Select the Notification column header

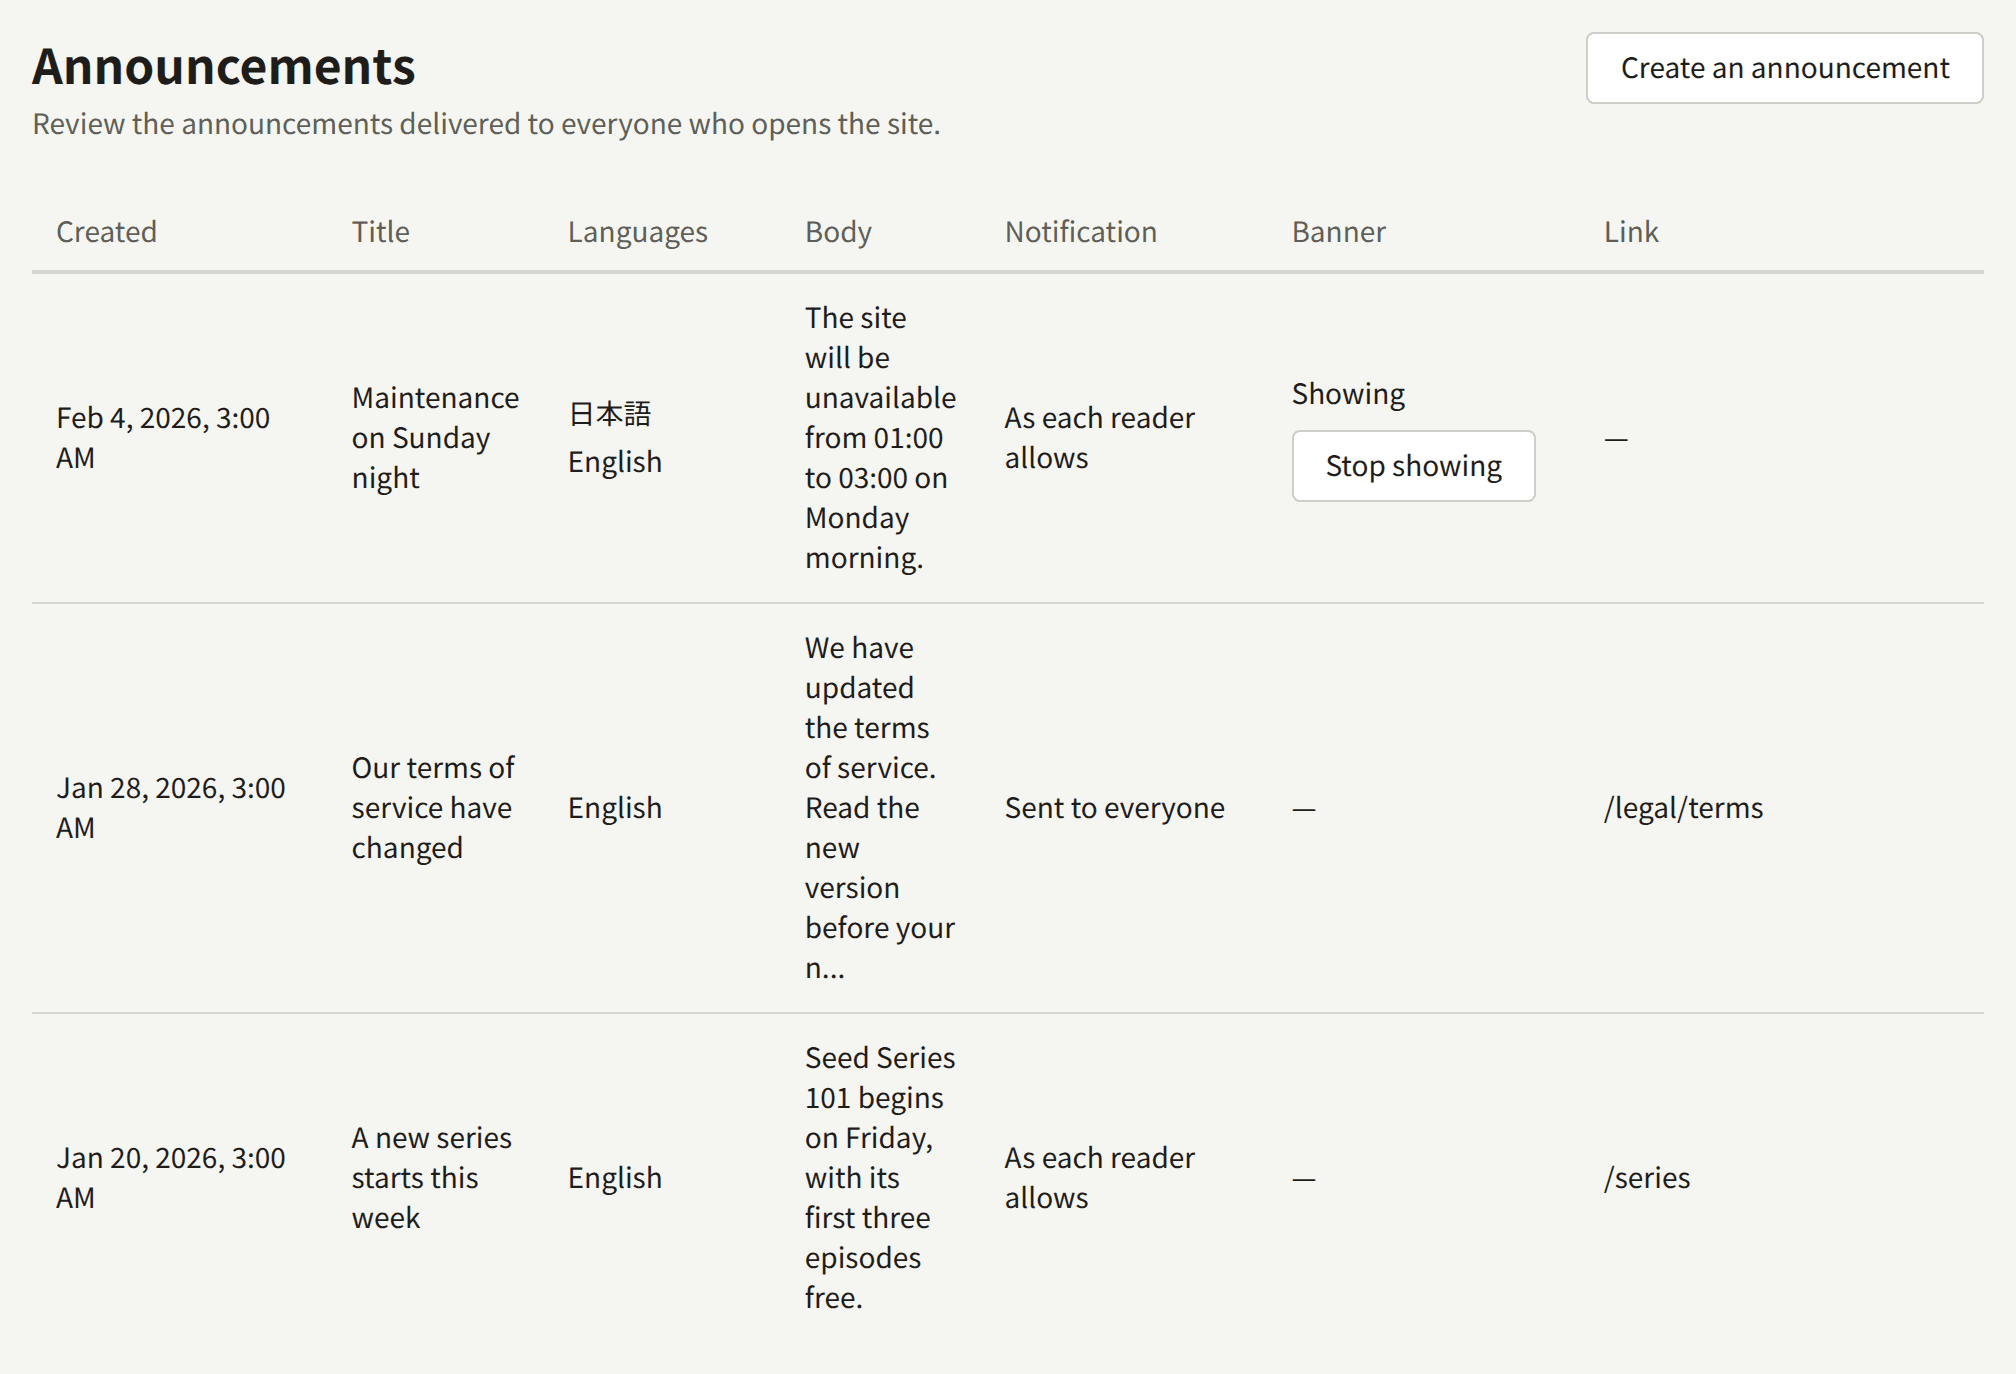pyautogui.click(x=1080, y=232)
